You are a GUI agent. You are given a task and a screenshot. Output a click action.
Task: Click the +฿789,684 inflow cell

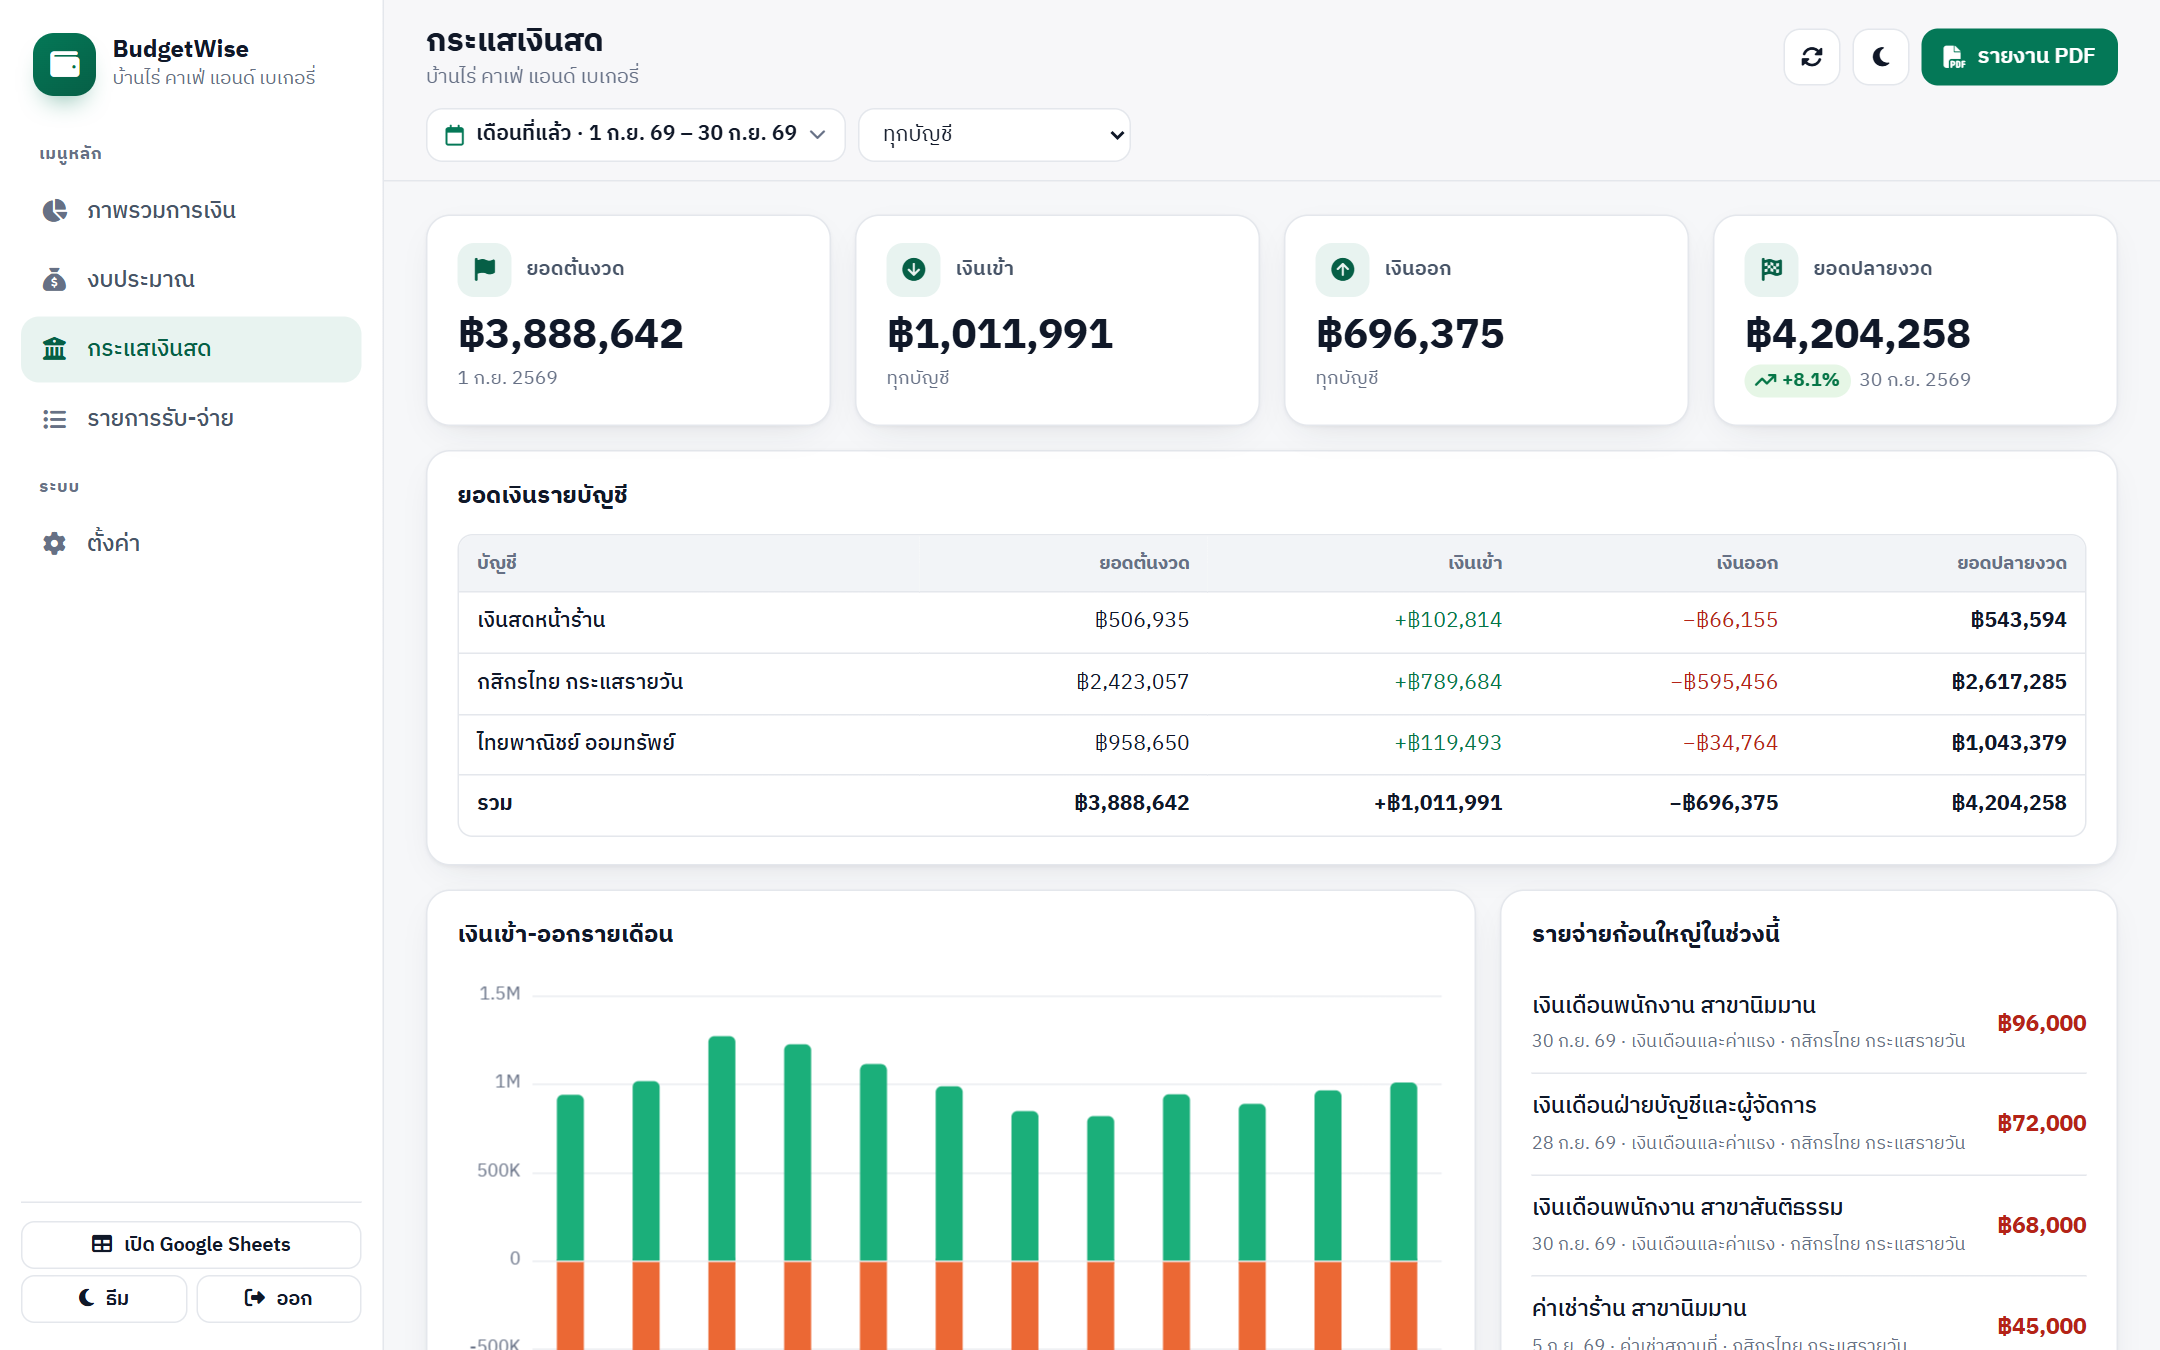coord(1448,682)
